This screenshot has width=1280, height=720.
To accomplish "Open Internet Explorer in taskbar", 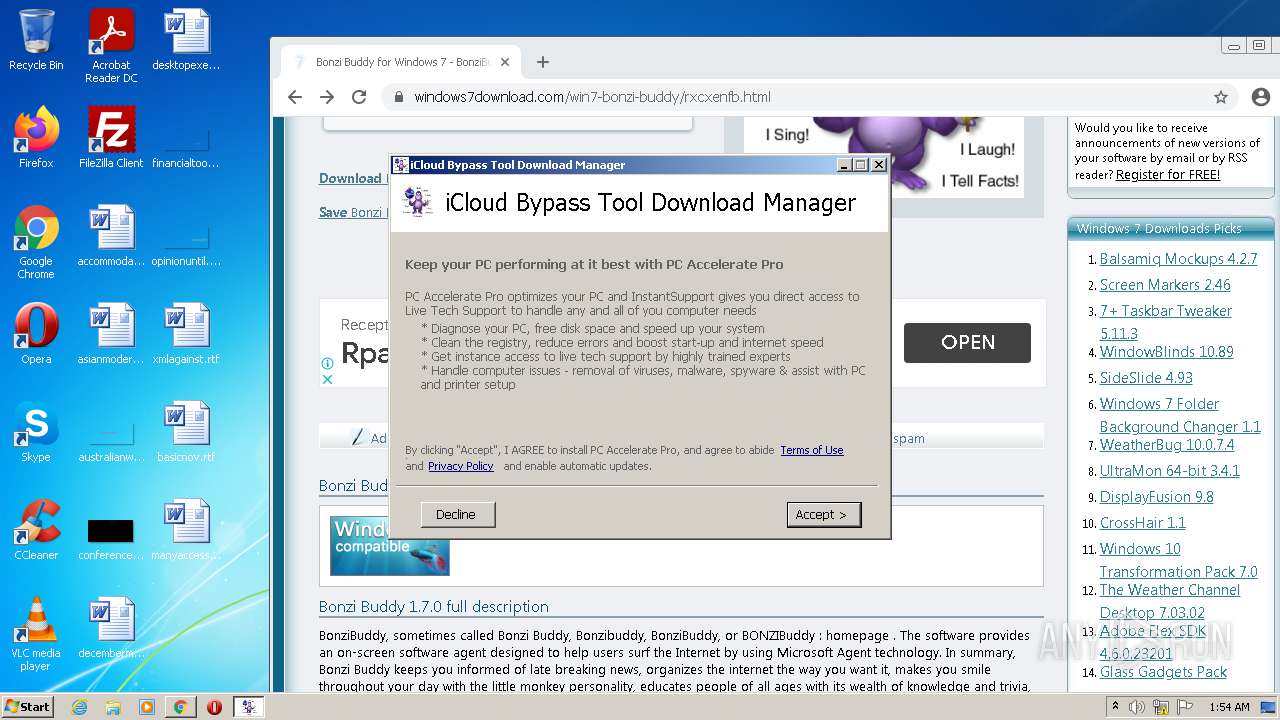I will [x=79, y=707].
